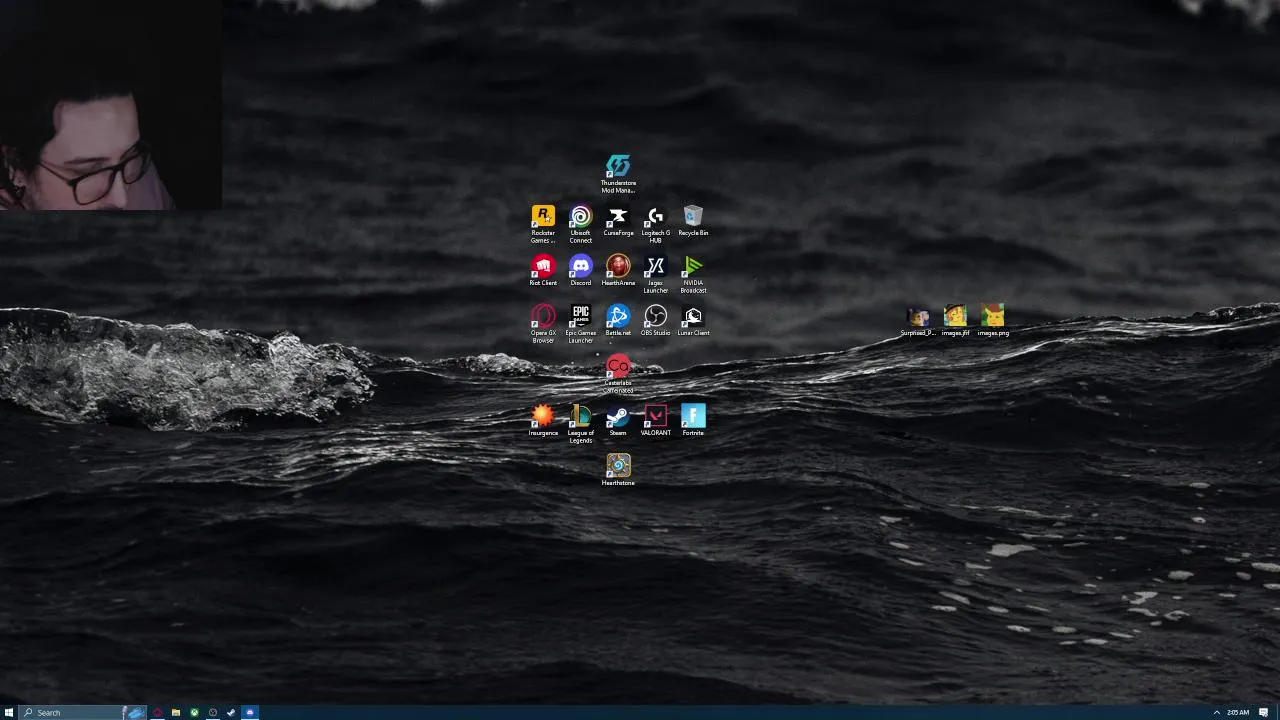The height and width of the screenshot is (720, 1280).
Task: Select the CurseForge desktop shortcut
Action: [x=618, y=221]
